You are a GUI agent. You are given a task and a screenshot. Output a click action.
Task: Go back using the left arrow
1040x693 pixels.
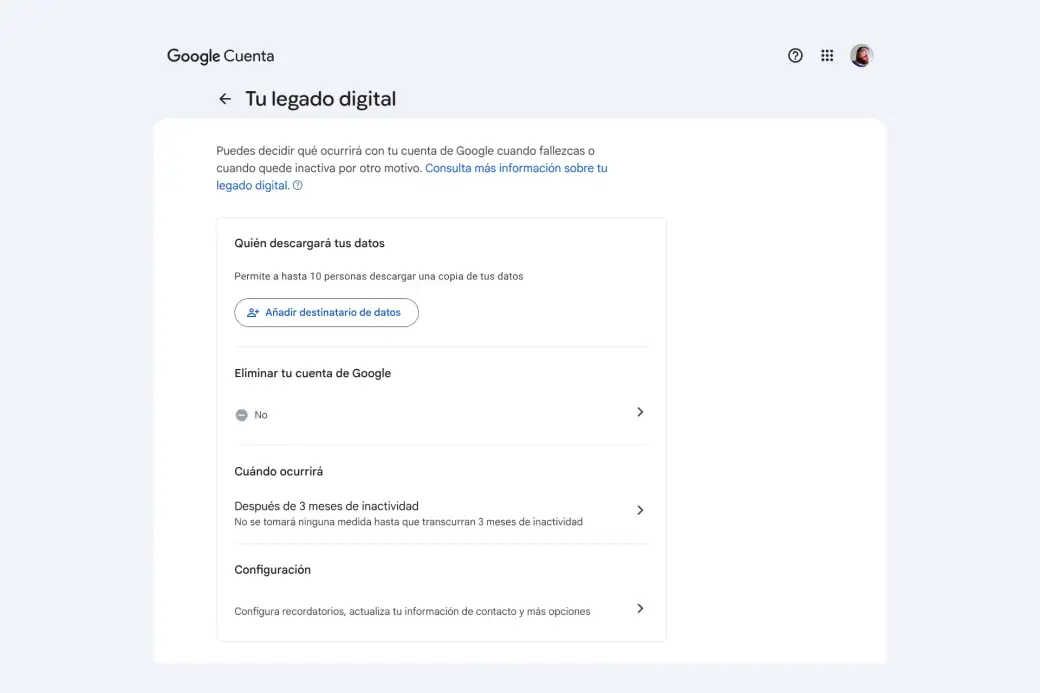[x=225, y=99]
